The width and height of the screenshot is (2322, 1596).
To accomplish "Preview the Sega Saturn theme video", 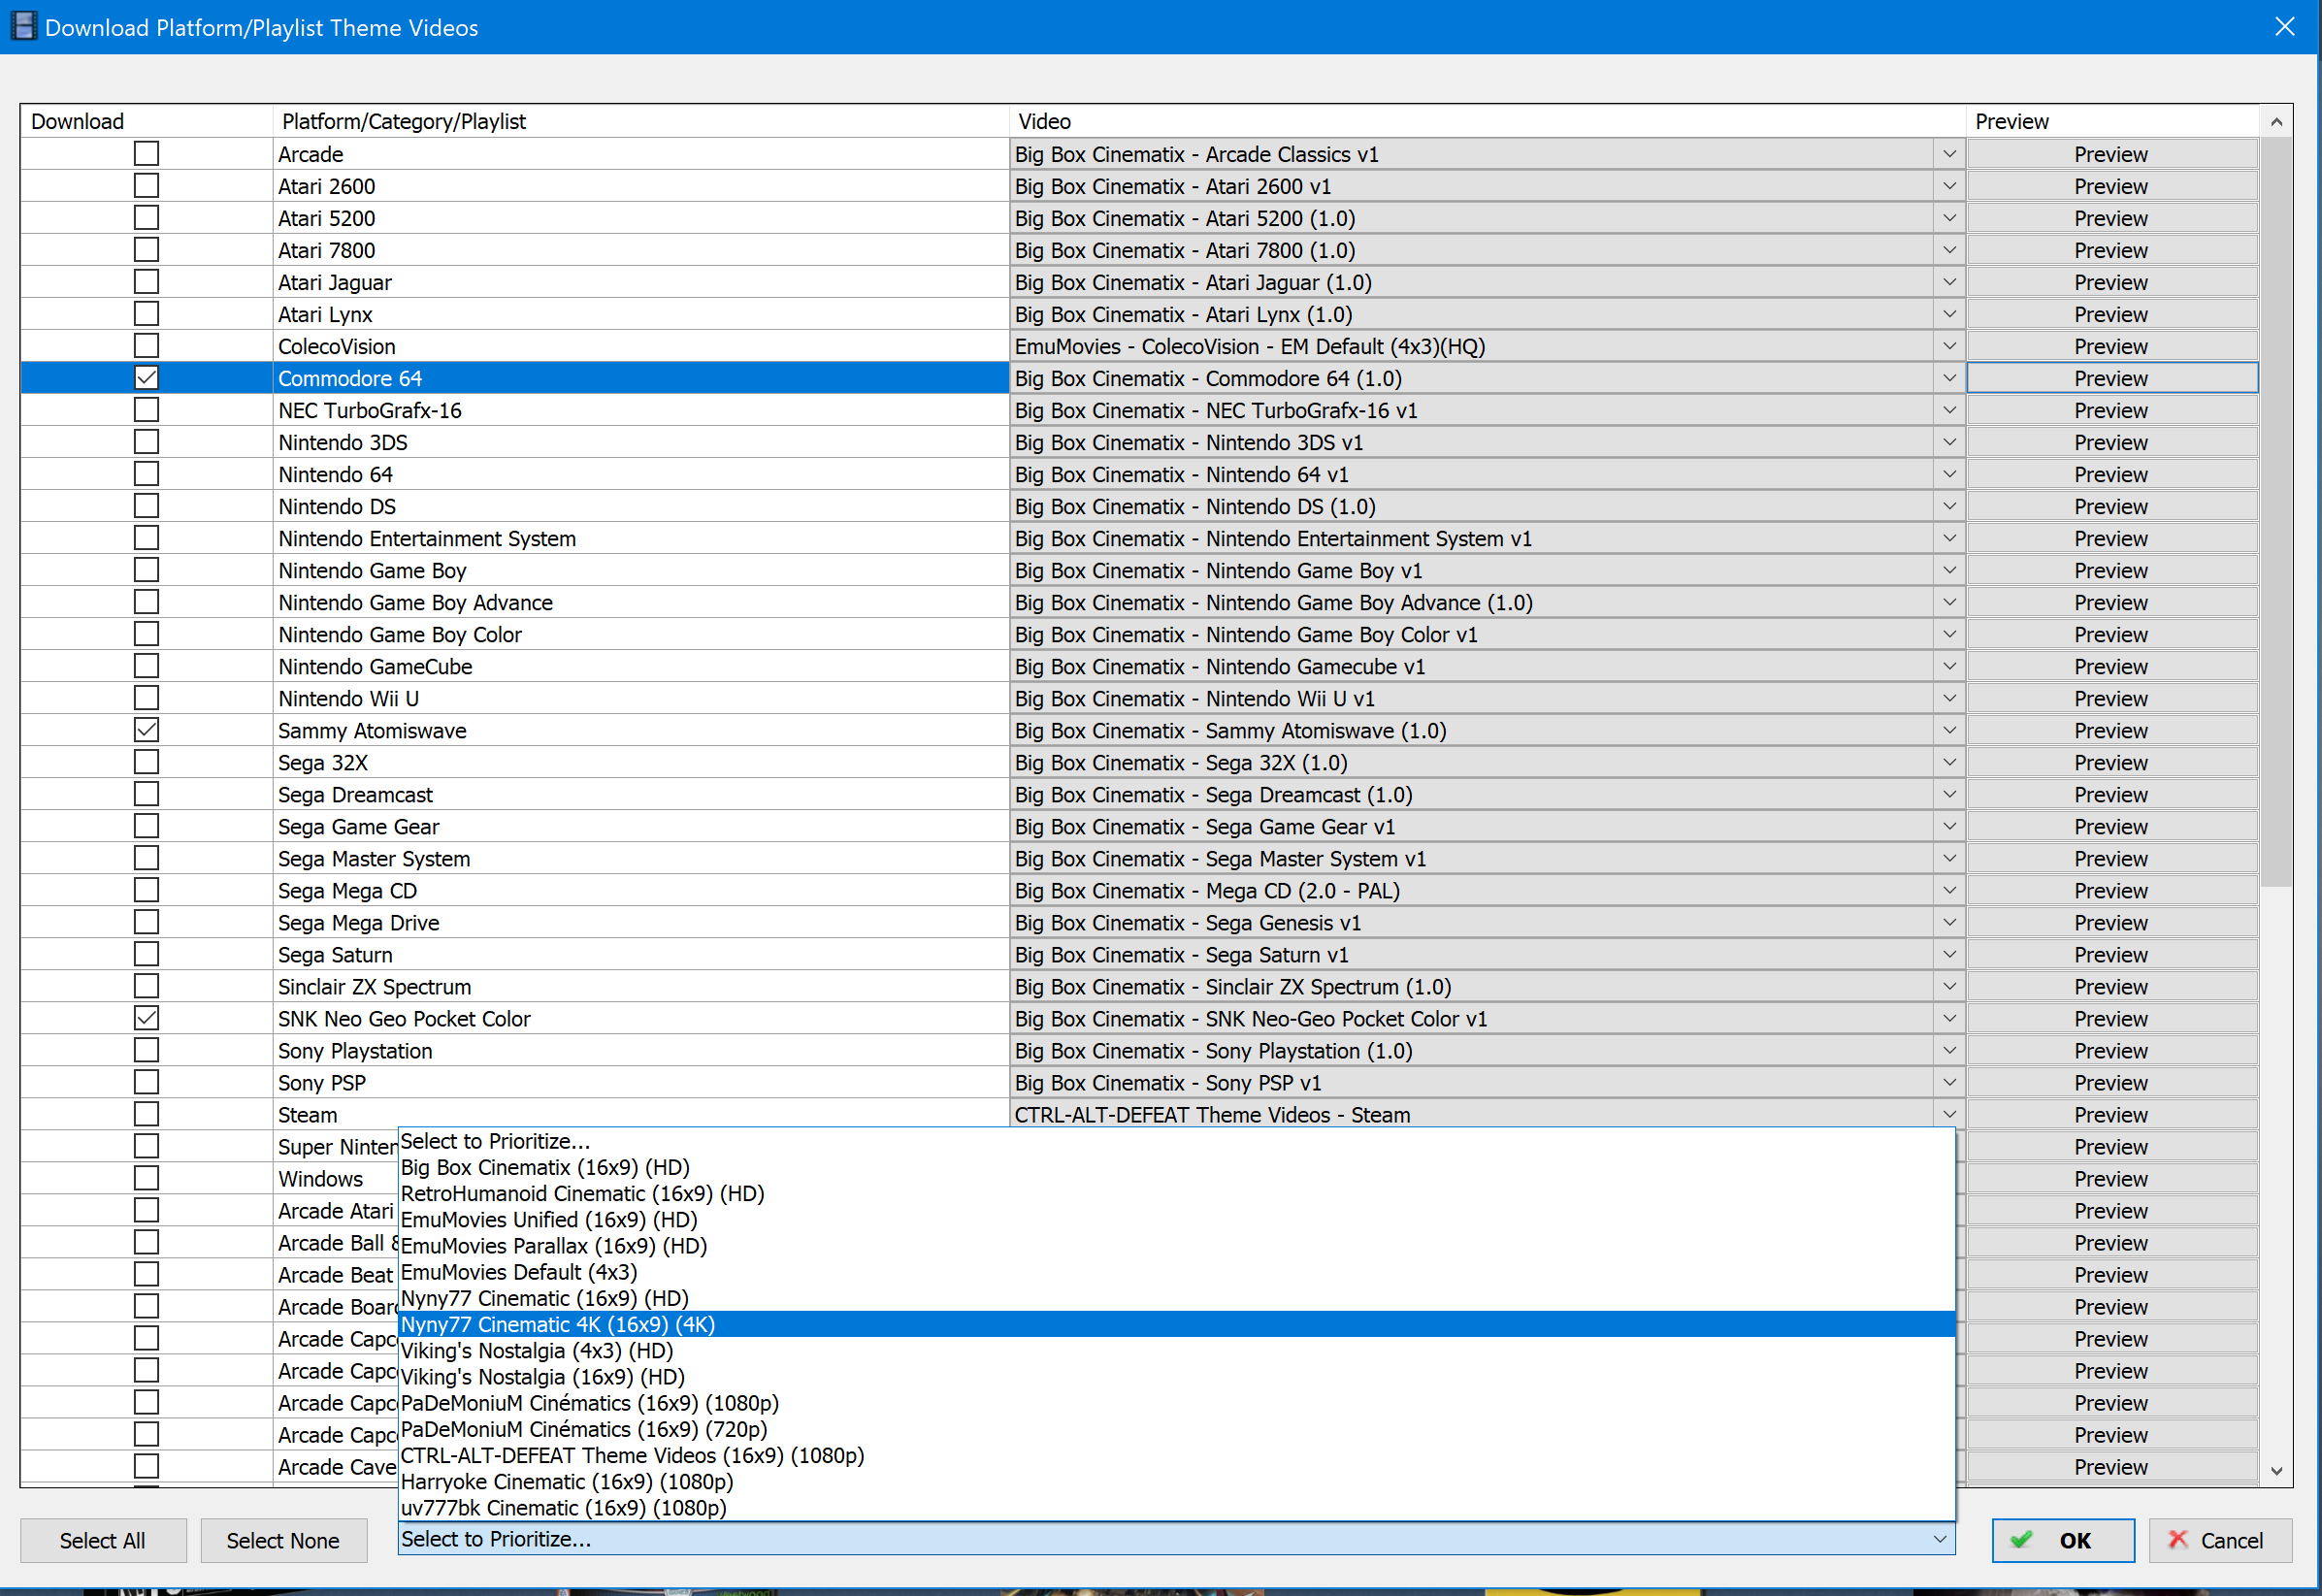I will [2111, 954].
